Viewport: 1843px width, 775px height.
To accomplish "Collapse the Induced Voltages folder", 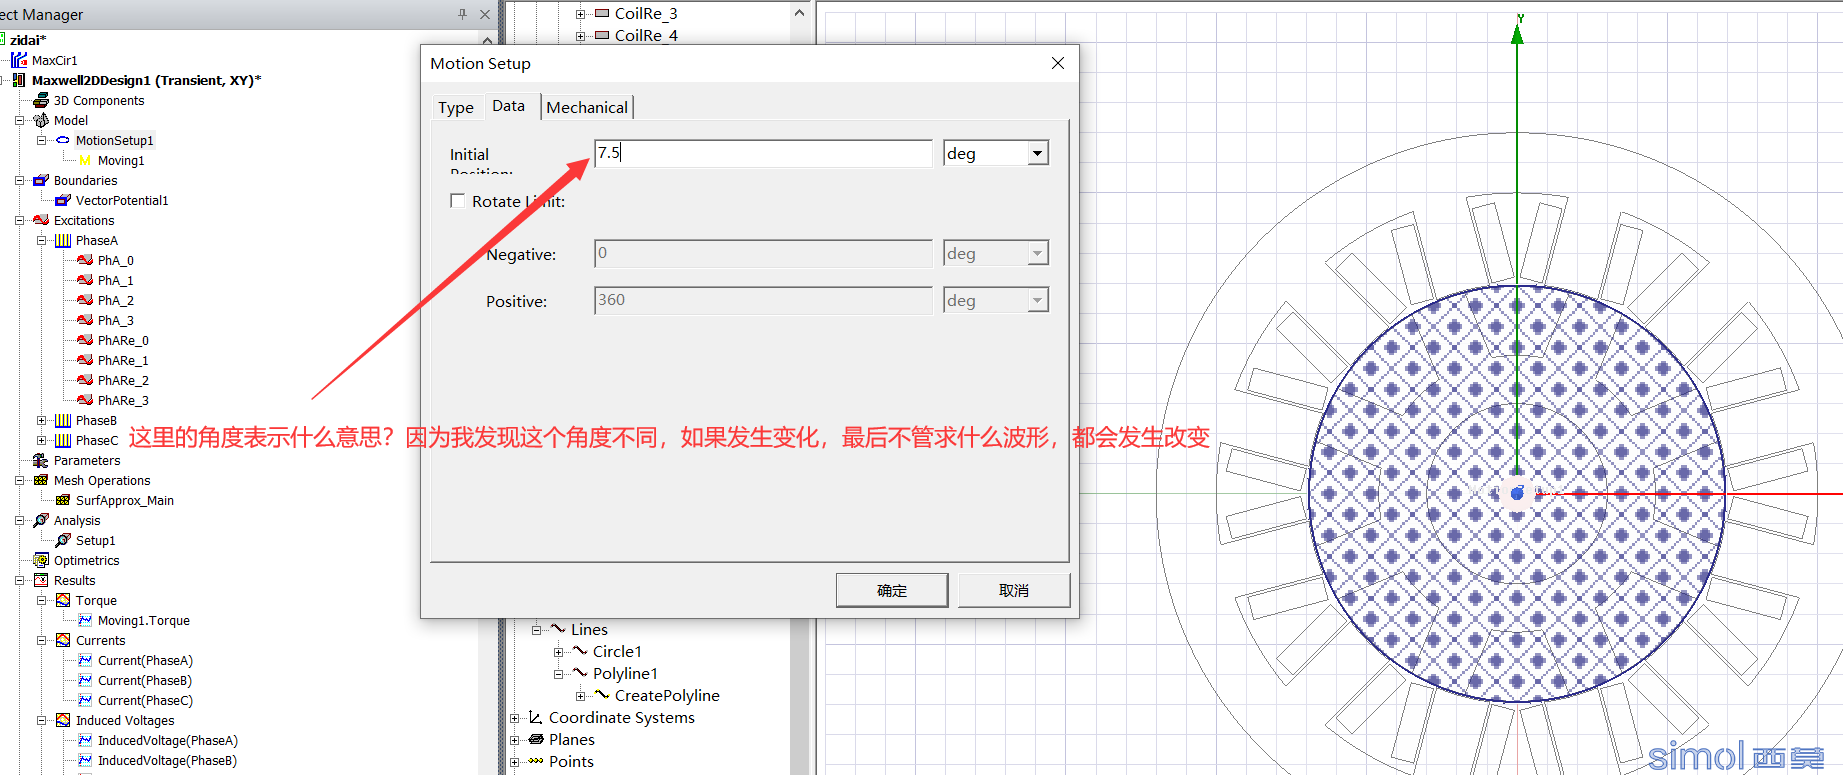I will coord(41,720).
